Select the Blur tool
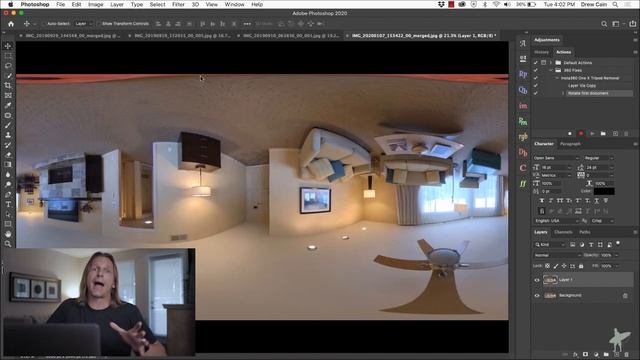The height and width of the screenshot is (360, 640). point(8,175)
